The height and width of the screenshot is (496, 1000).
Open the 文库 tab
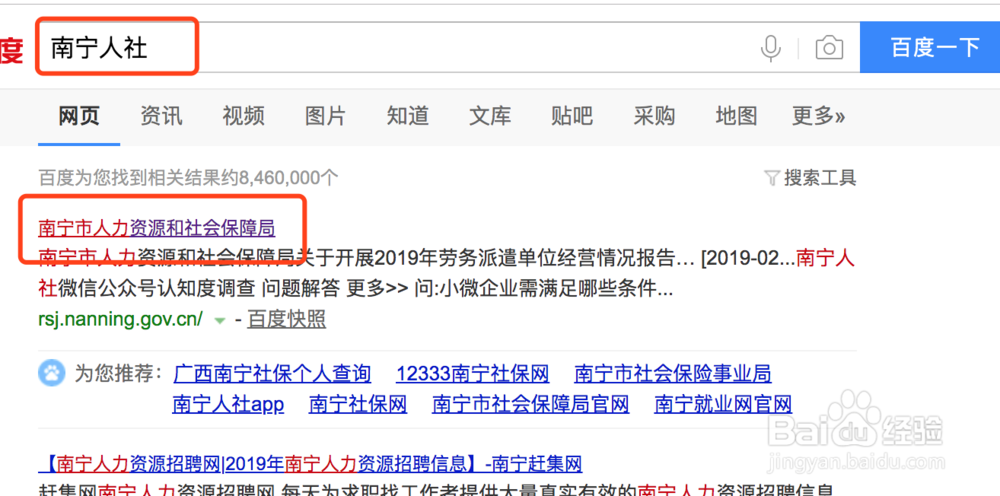point(490,116)
